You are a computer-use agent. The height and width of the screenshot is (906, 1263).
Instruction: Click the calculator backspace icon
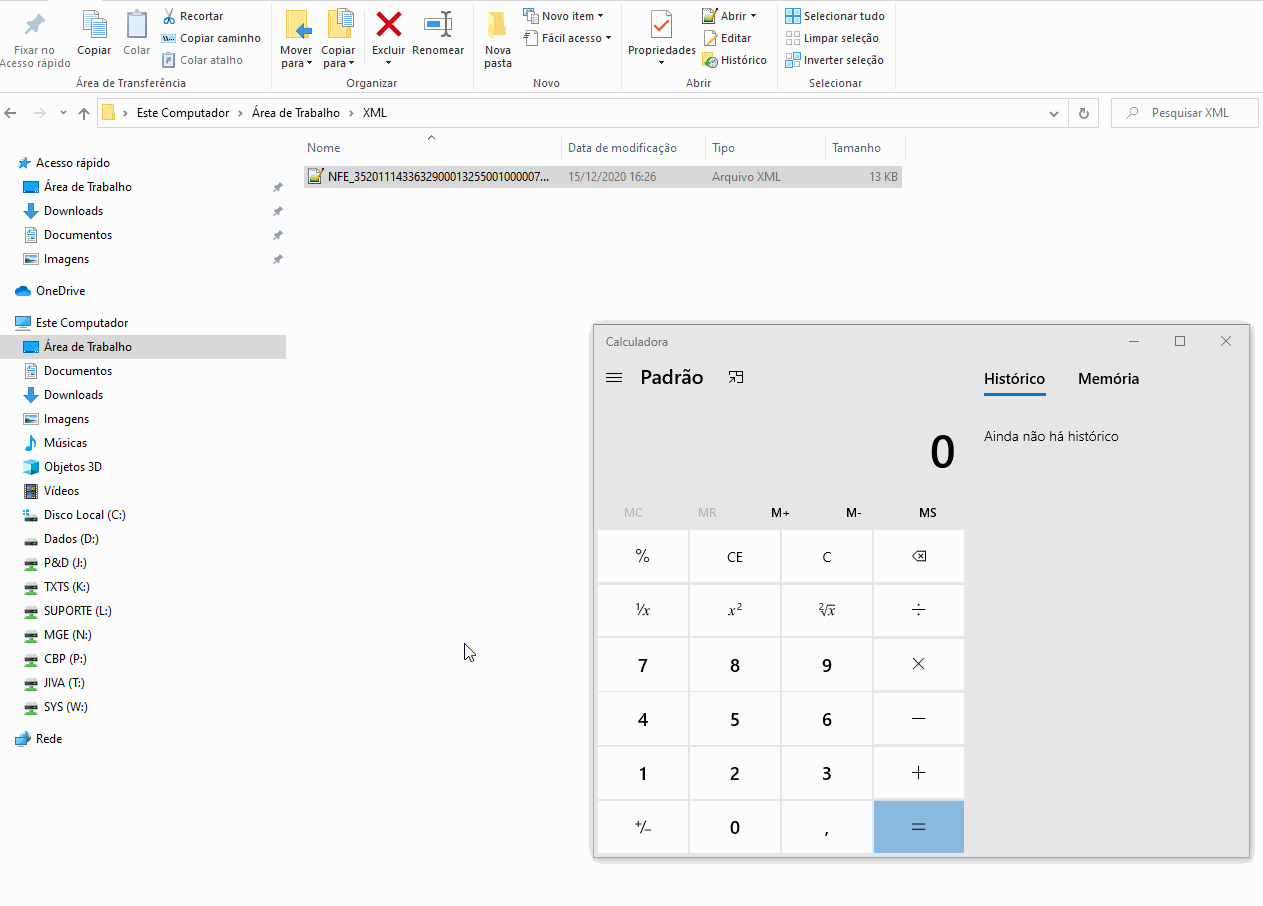919,557
